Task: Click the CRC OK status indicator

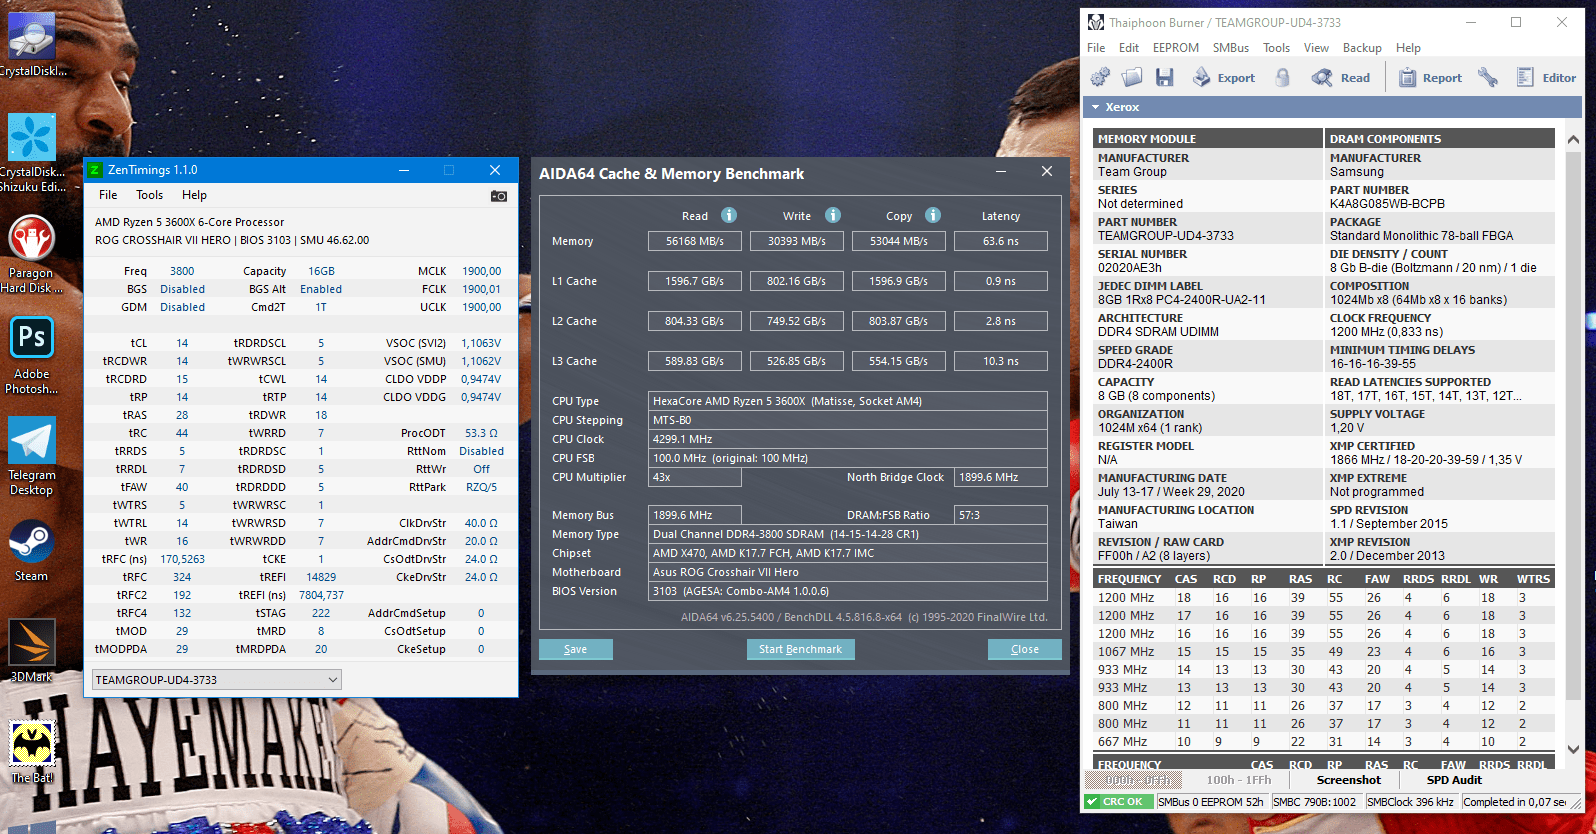Action: [x=1119, y=802]
